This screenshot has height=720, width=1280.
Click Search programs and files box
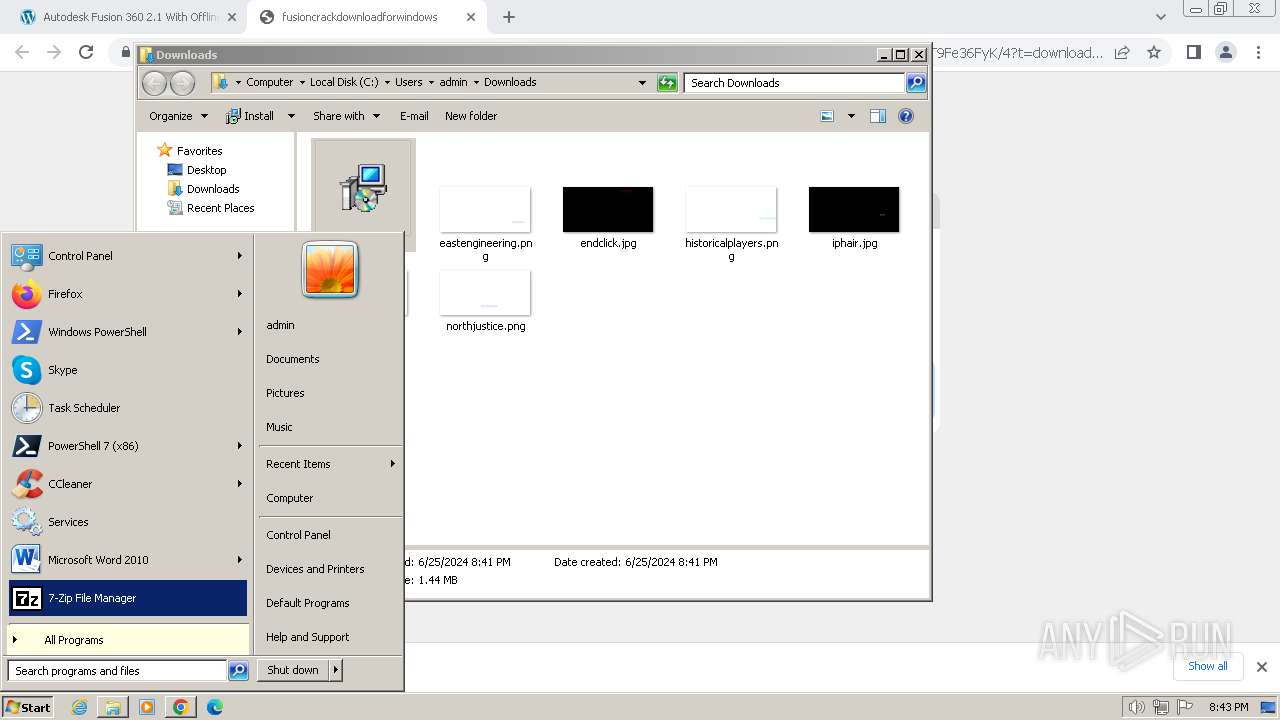[117, 671]
